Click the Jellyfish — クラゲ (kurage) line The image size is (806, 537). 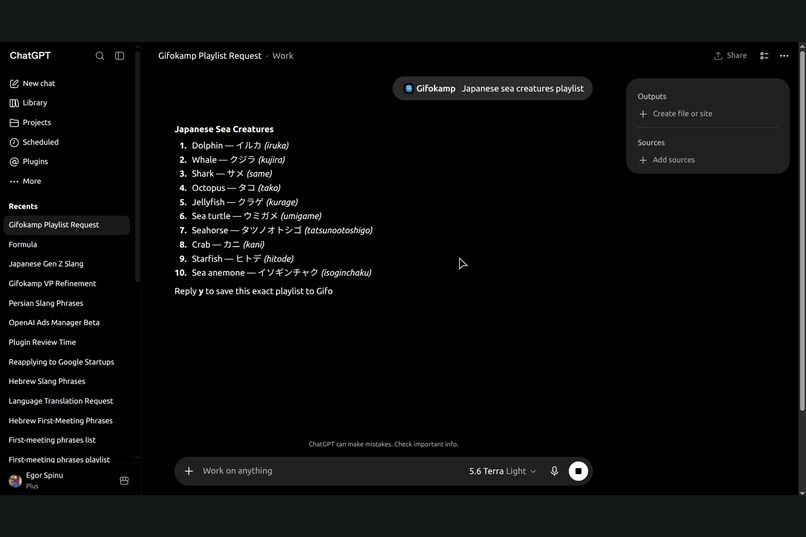[245, 202]
